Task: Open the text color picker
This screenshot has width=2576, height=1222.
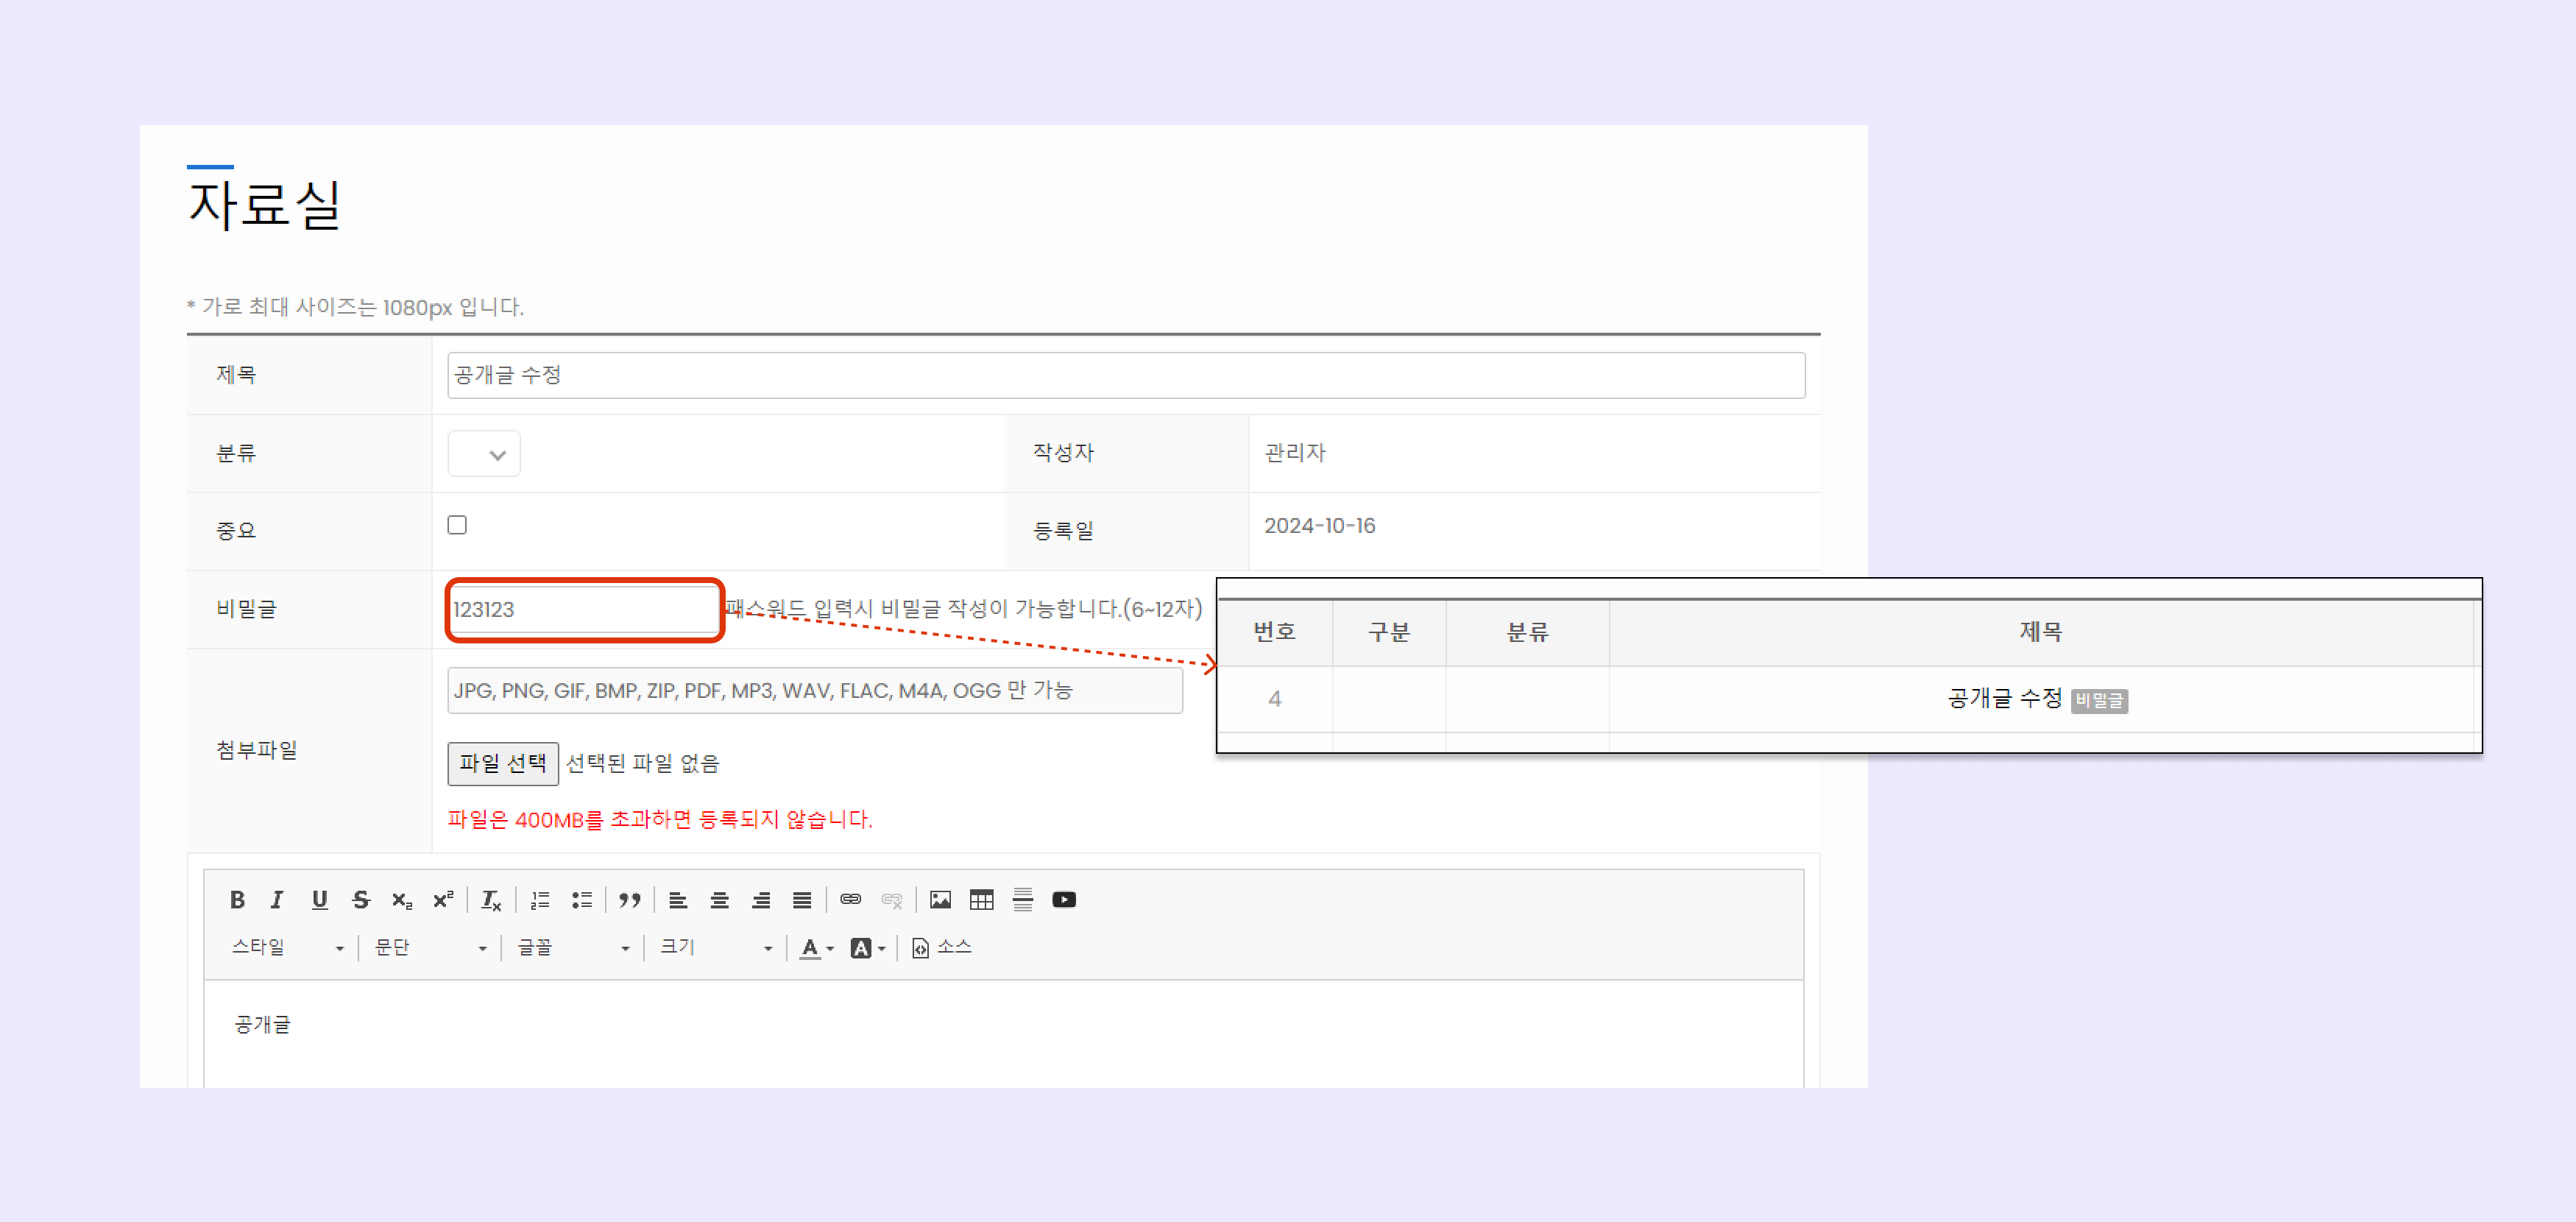Action: 816,947
